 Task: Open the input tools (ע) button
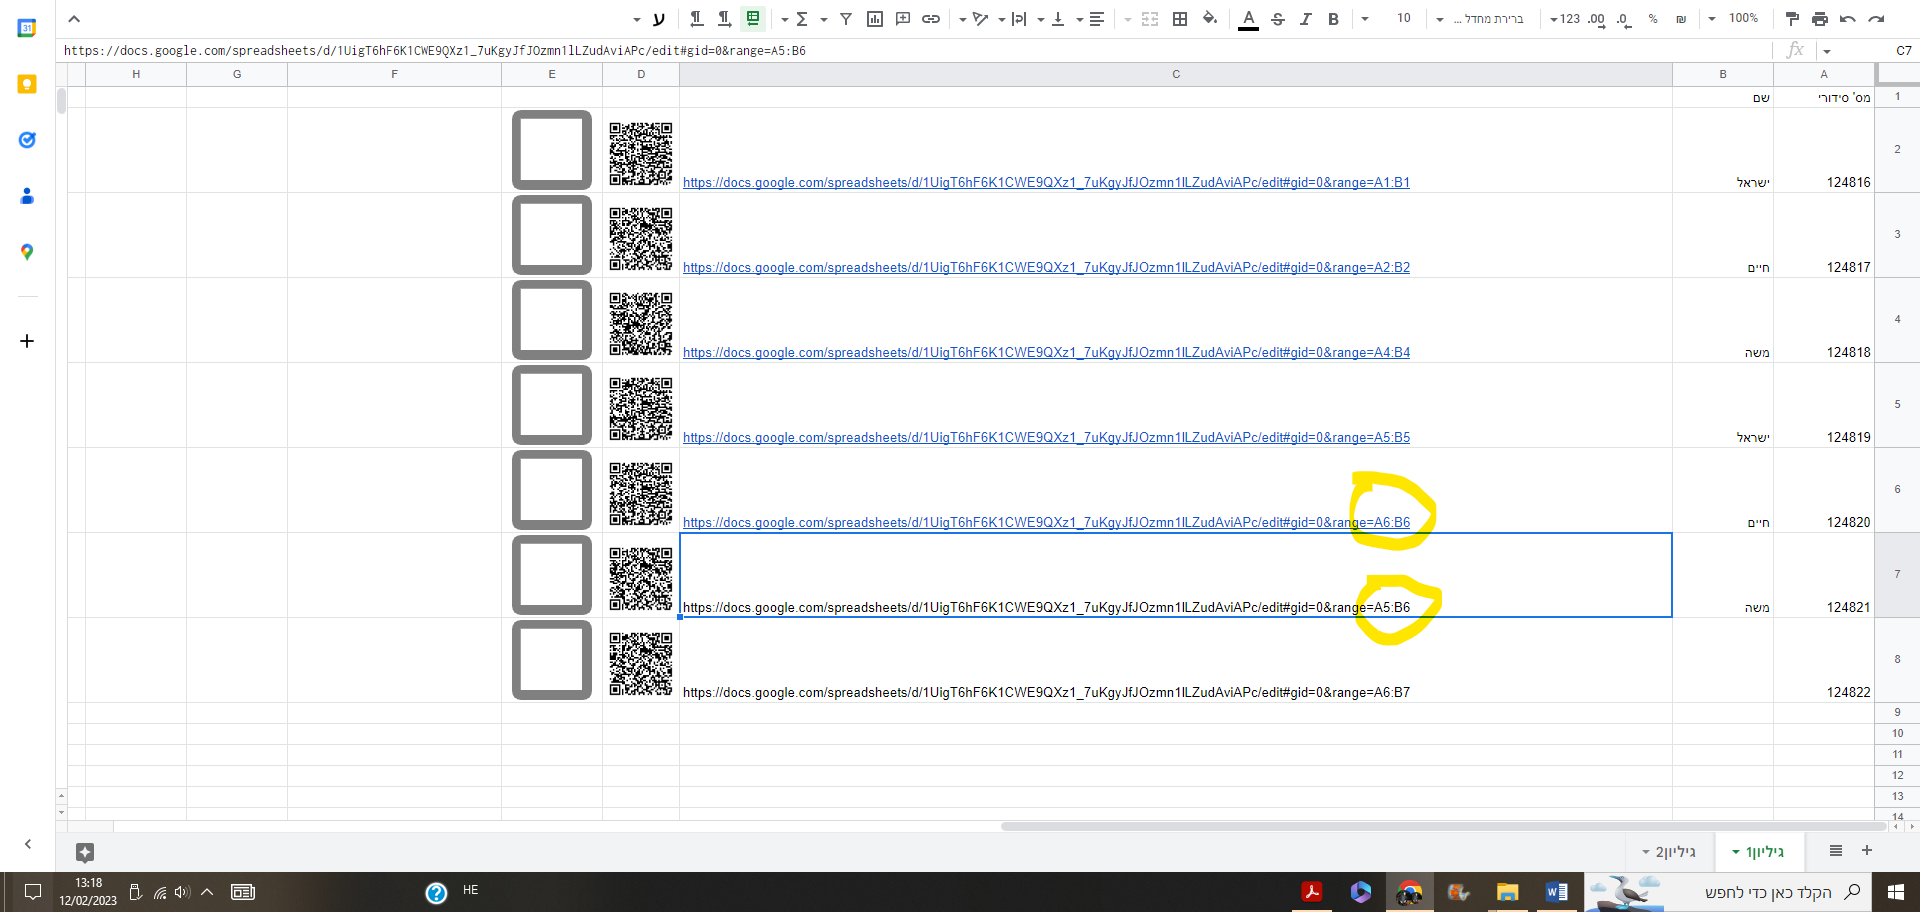(x=659, y=19)
